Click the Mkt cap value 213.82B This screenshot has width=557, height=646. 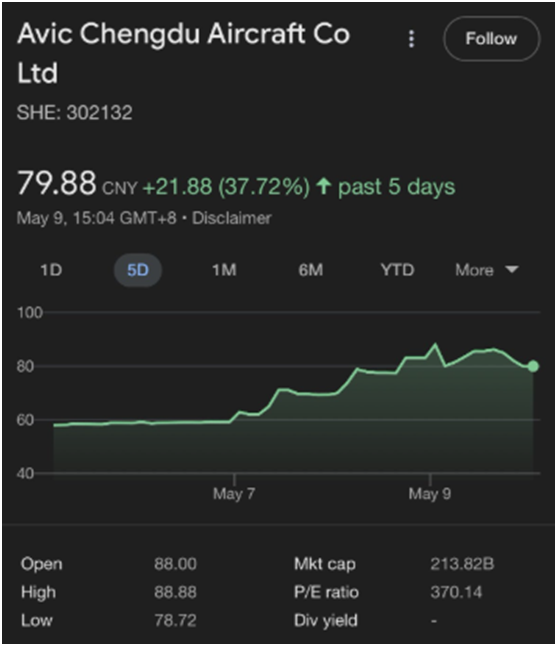(x=462, y=564)
